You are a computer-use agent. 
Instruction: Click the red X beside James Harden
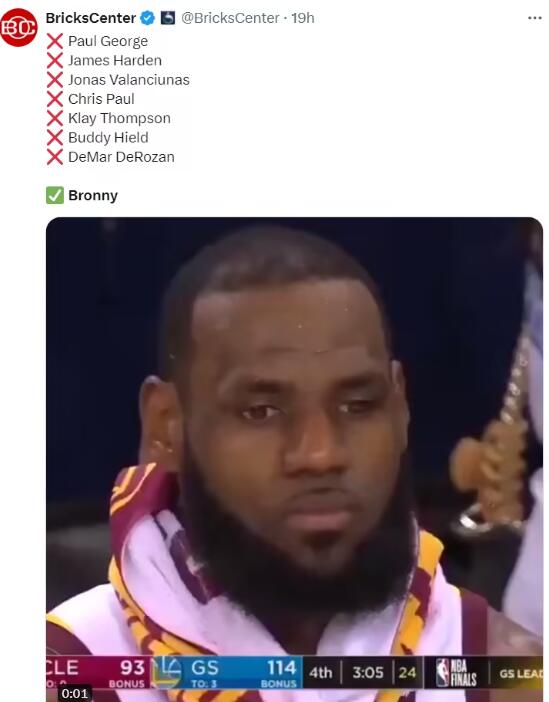click(x=55, y=60)
